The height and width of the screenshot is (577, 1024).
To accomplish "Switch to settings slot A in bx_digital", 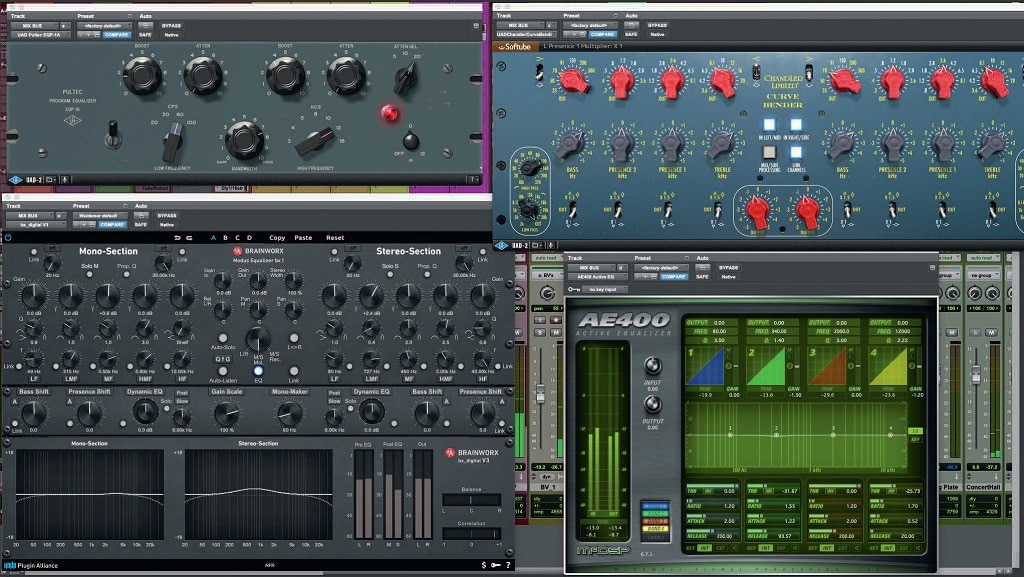I will [x=213, y=238].
